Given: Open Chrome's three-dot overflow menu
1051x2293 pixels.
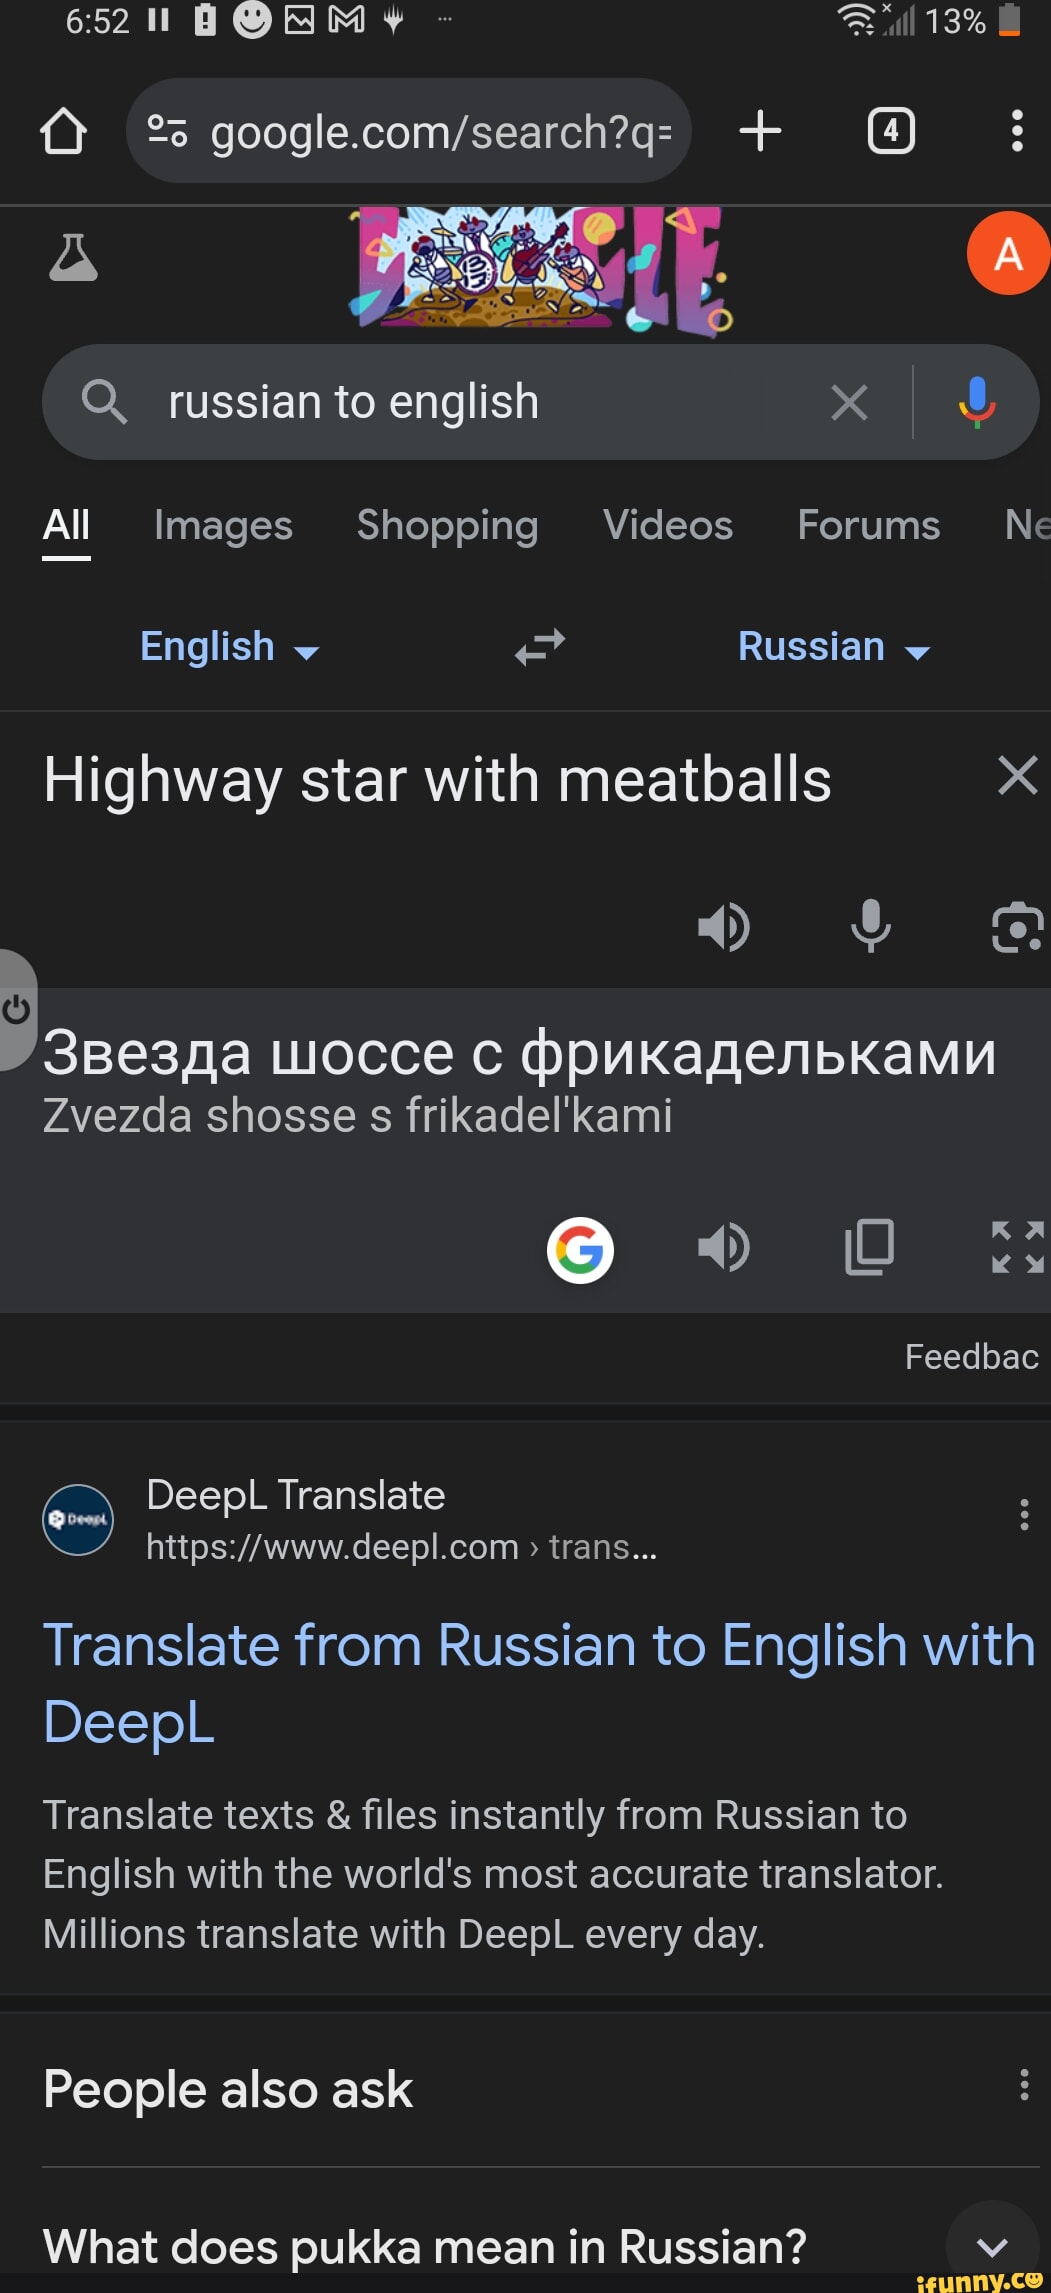Looking at the screenshot, I should [x=1016, y=131].
